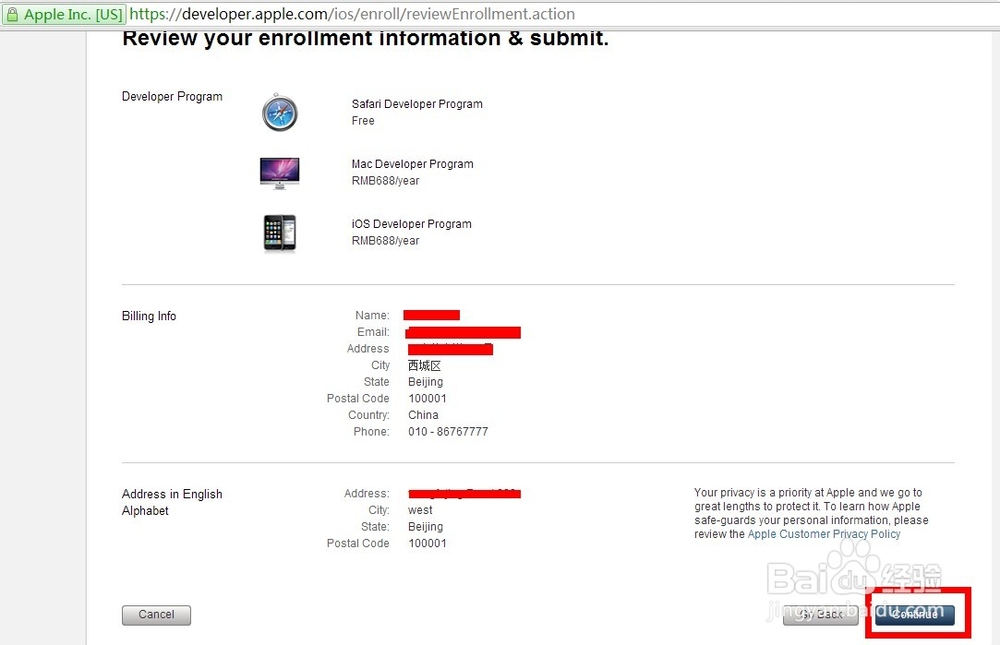Select the Safari Developer Program title text

417,104
